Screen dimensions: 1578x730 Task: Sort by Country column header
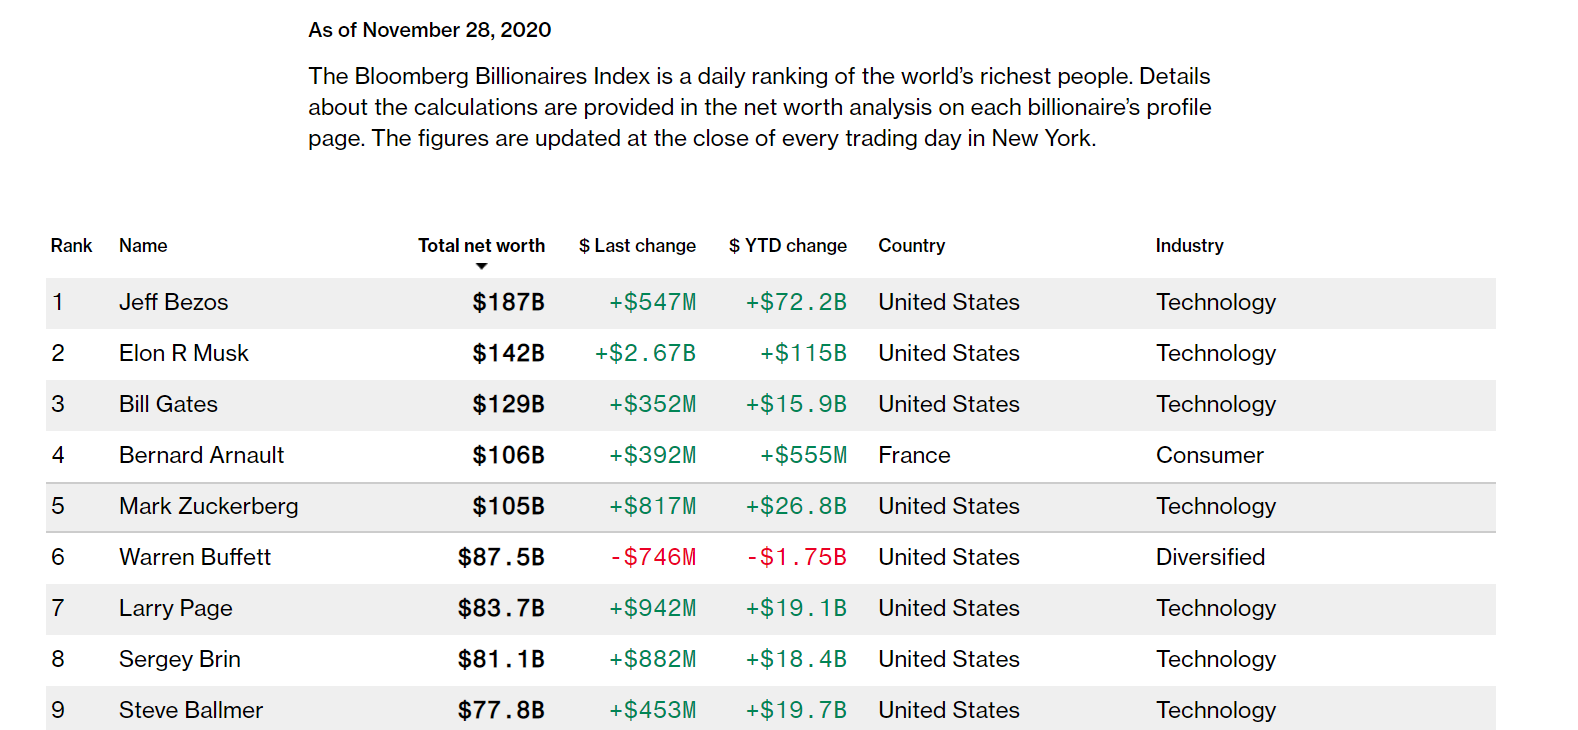[x=911, y=246]
